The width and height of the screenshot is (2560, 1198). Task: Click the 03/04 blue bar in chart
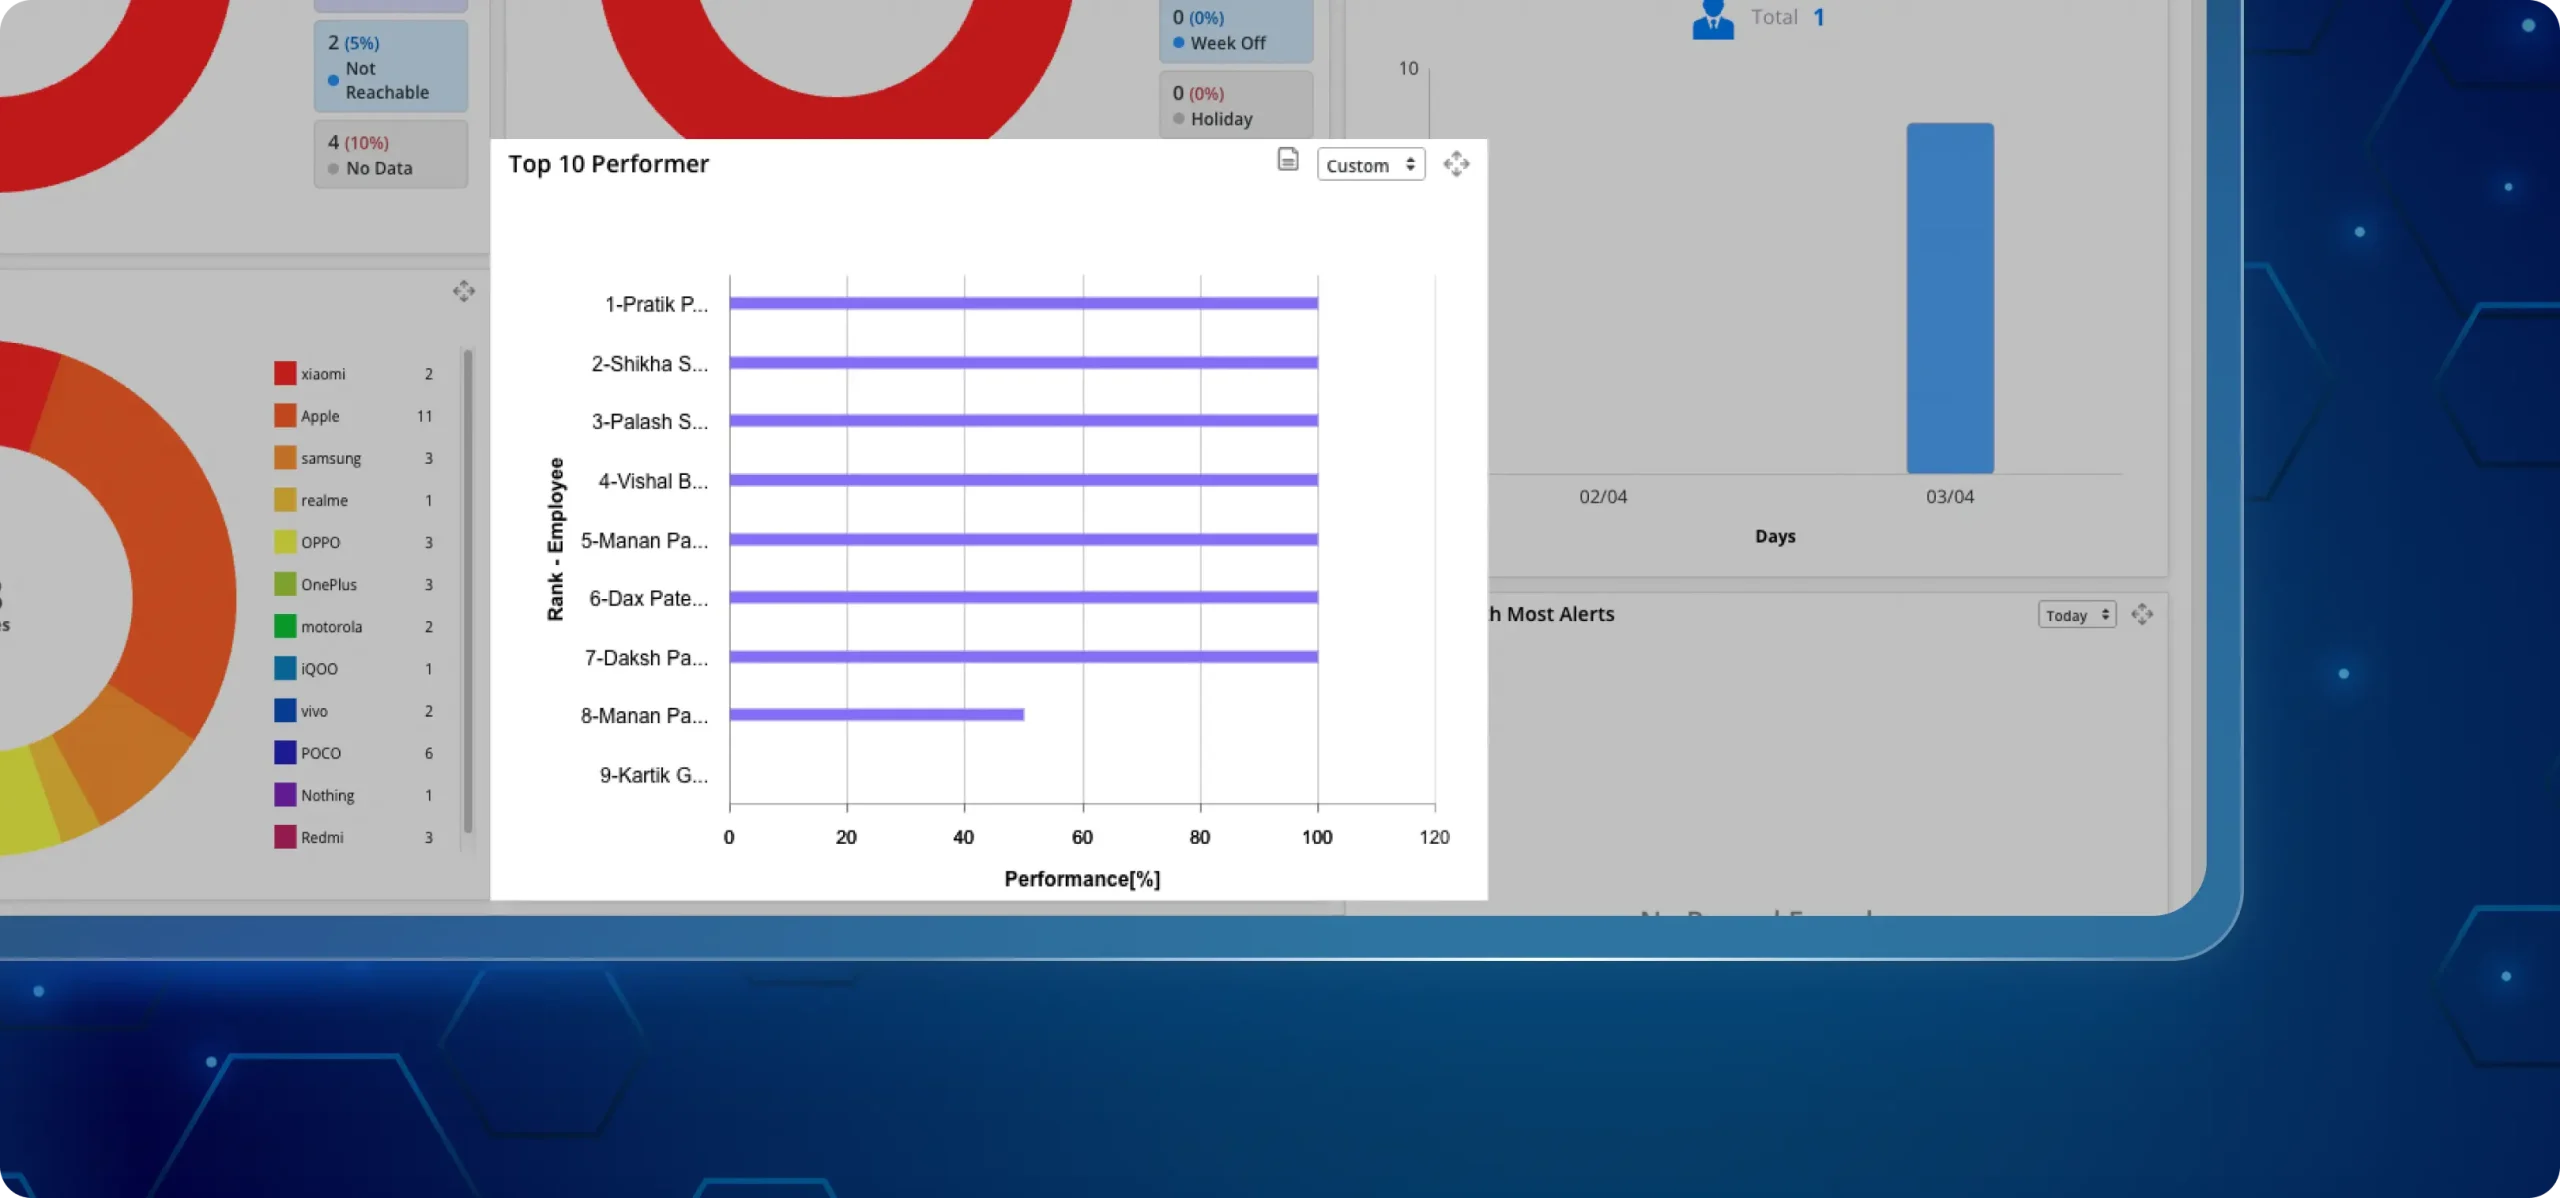[x=1949, y=298]
